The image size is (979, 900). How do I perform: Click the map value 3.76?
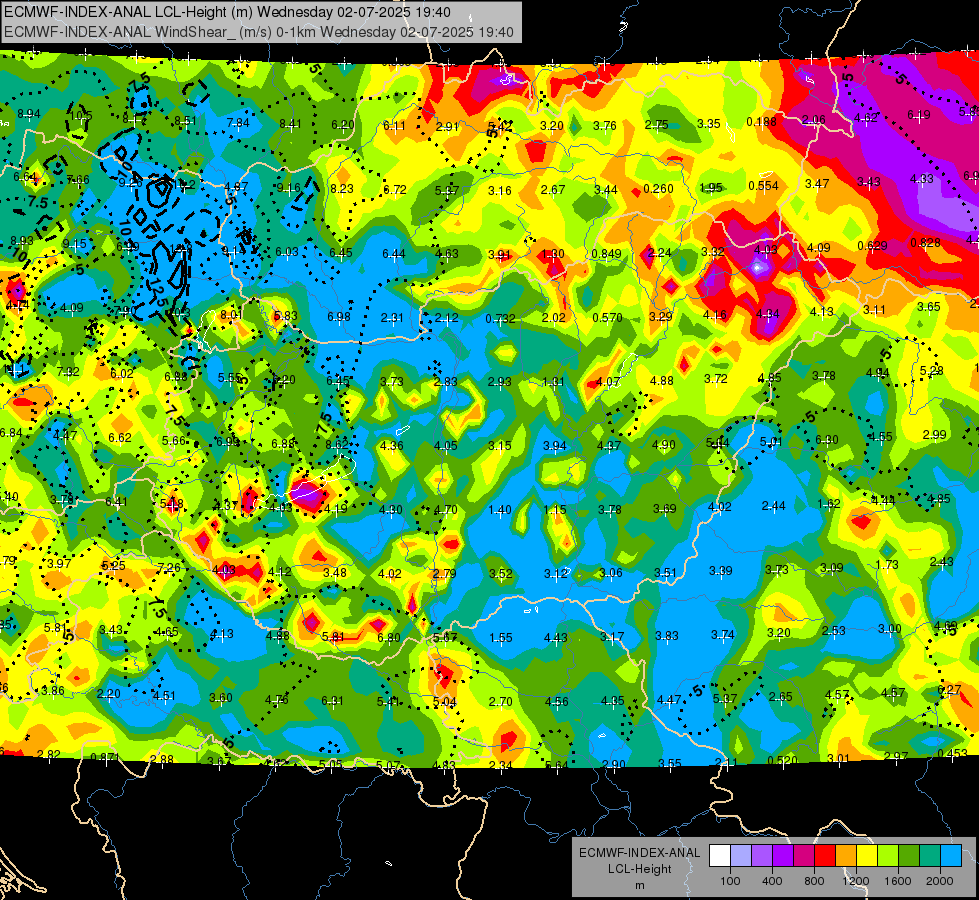tap(604, 126)
